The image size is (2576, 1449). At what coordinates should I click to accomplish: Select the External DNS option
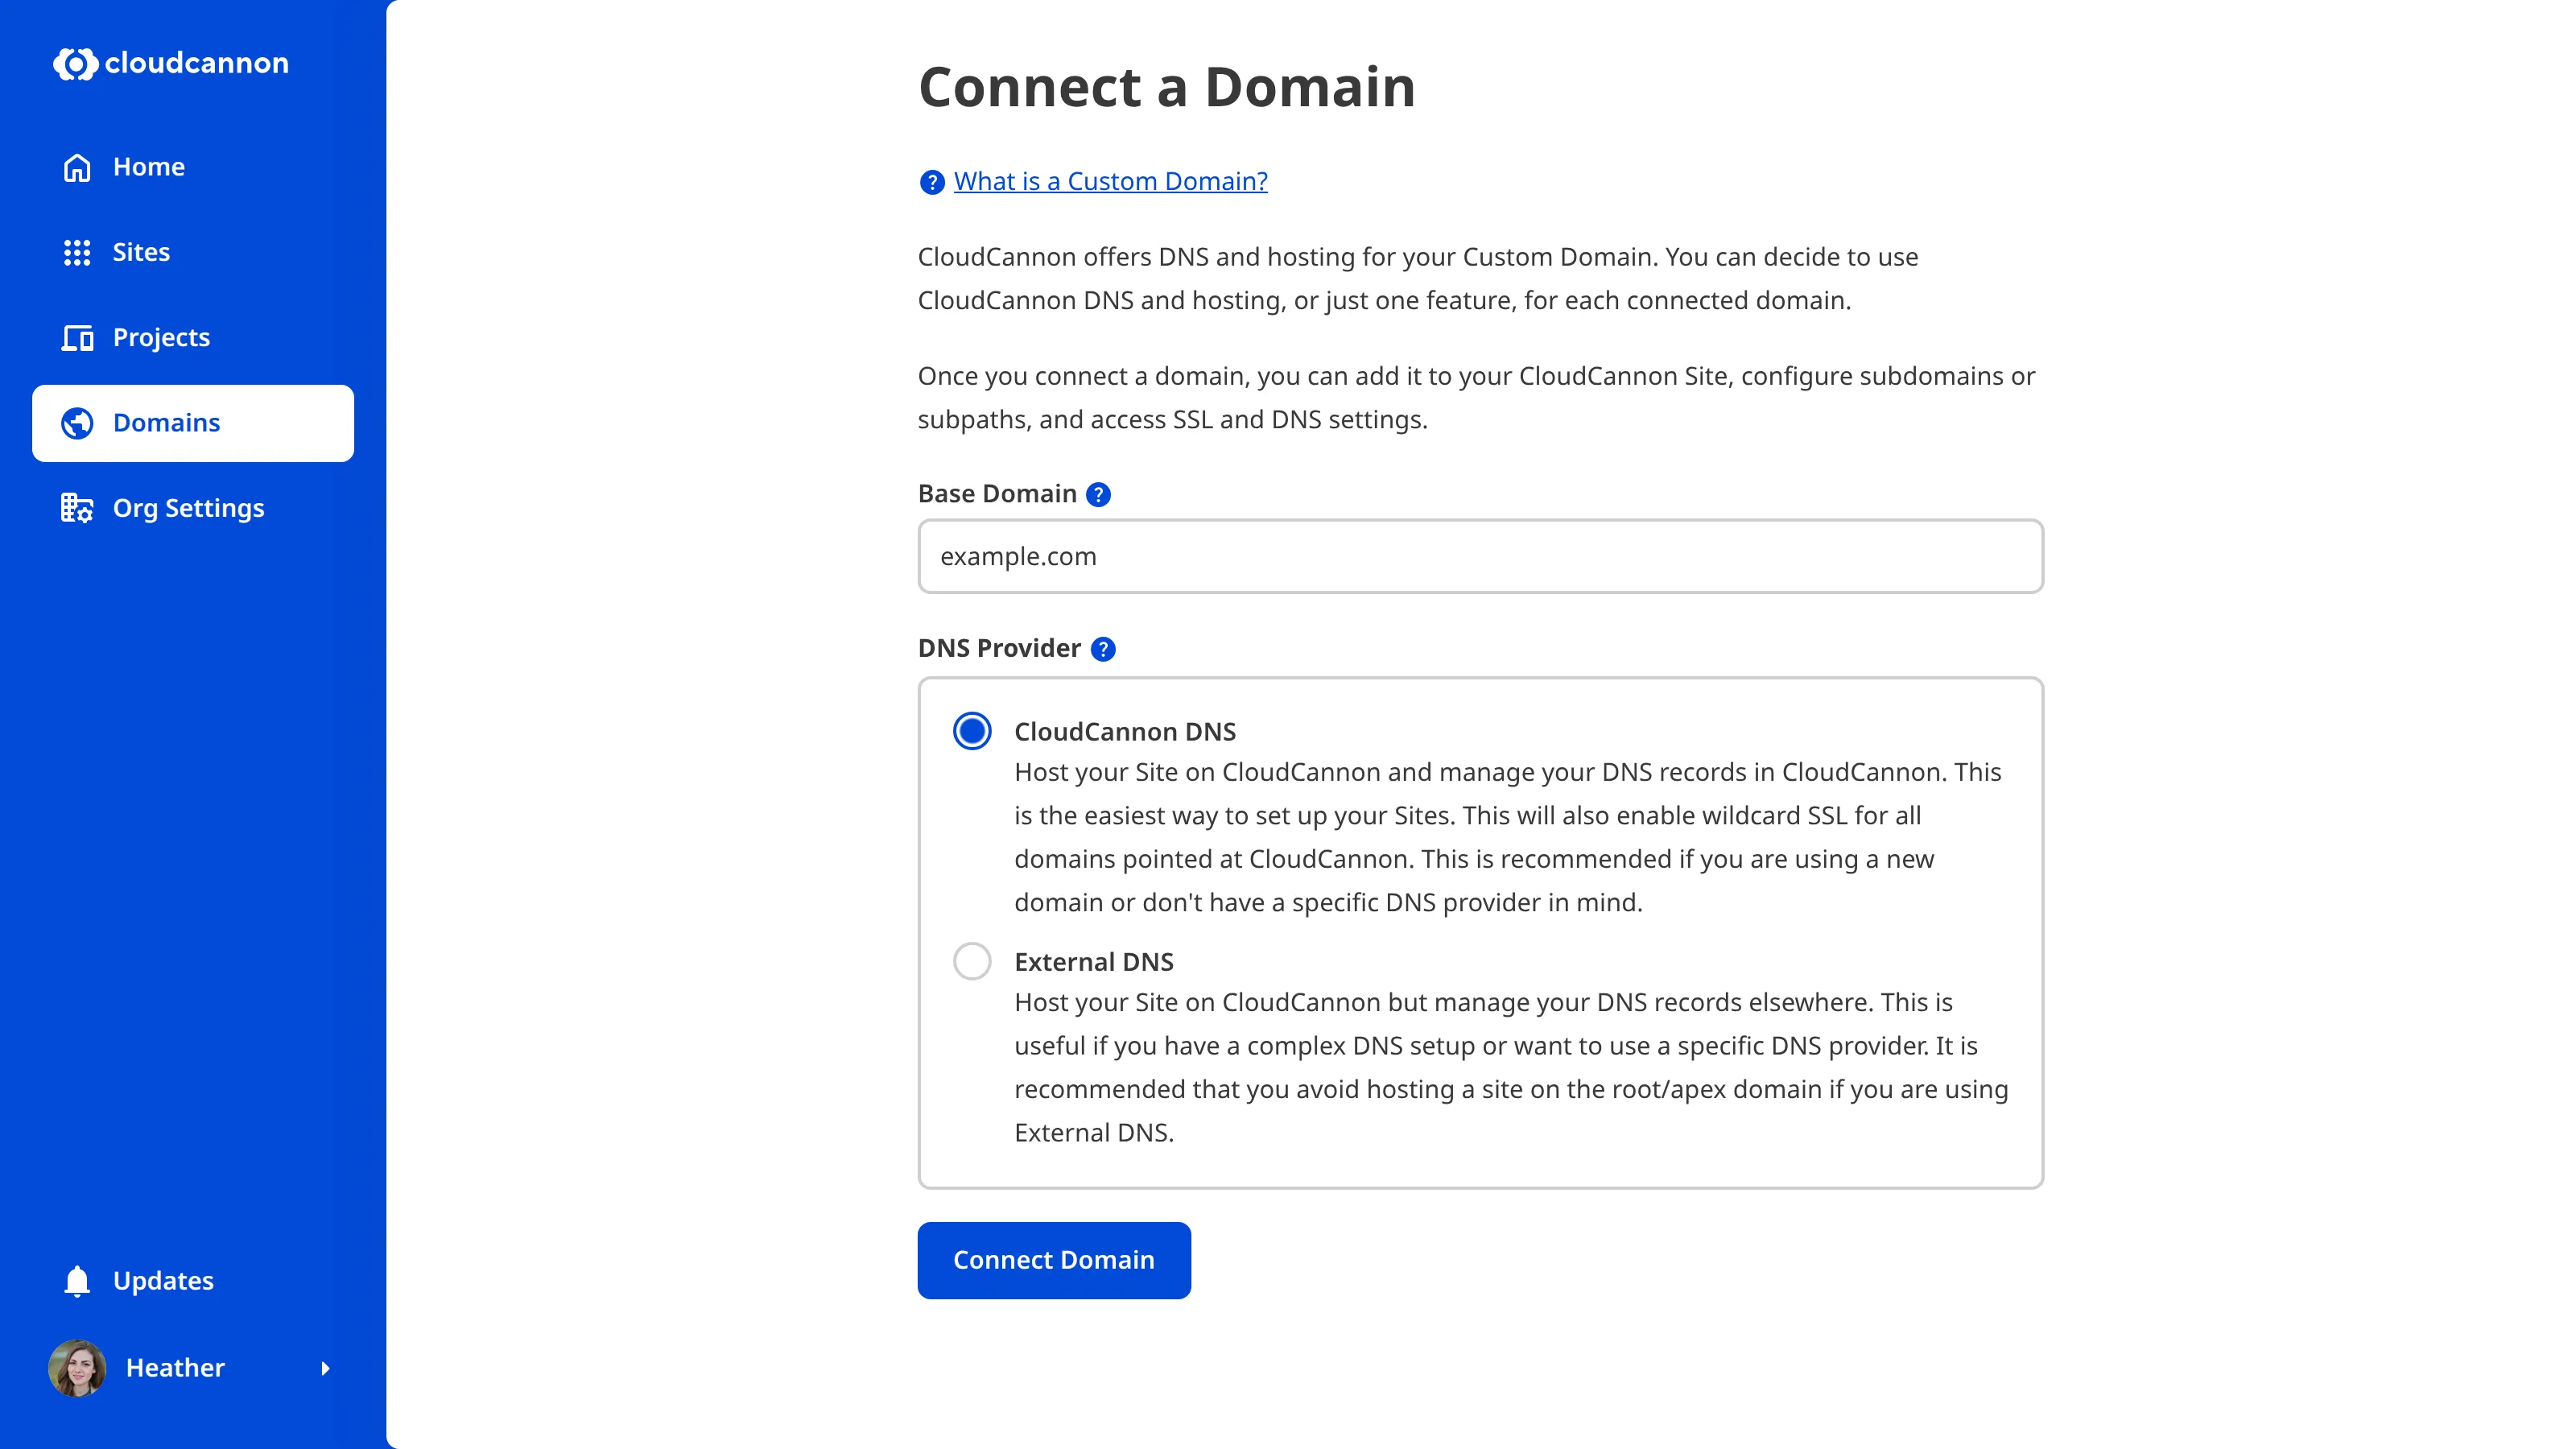(971, 961)
